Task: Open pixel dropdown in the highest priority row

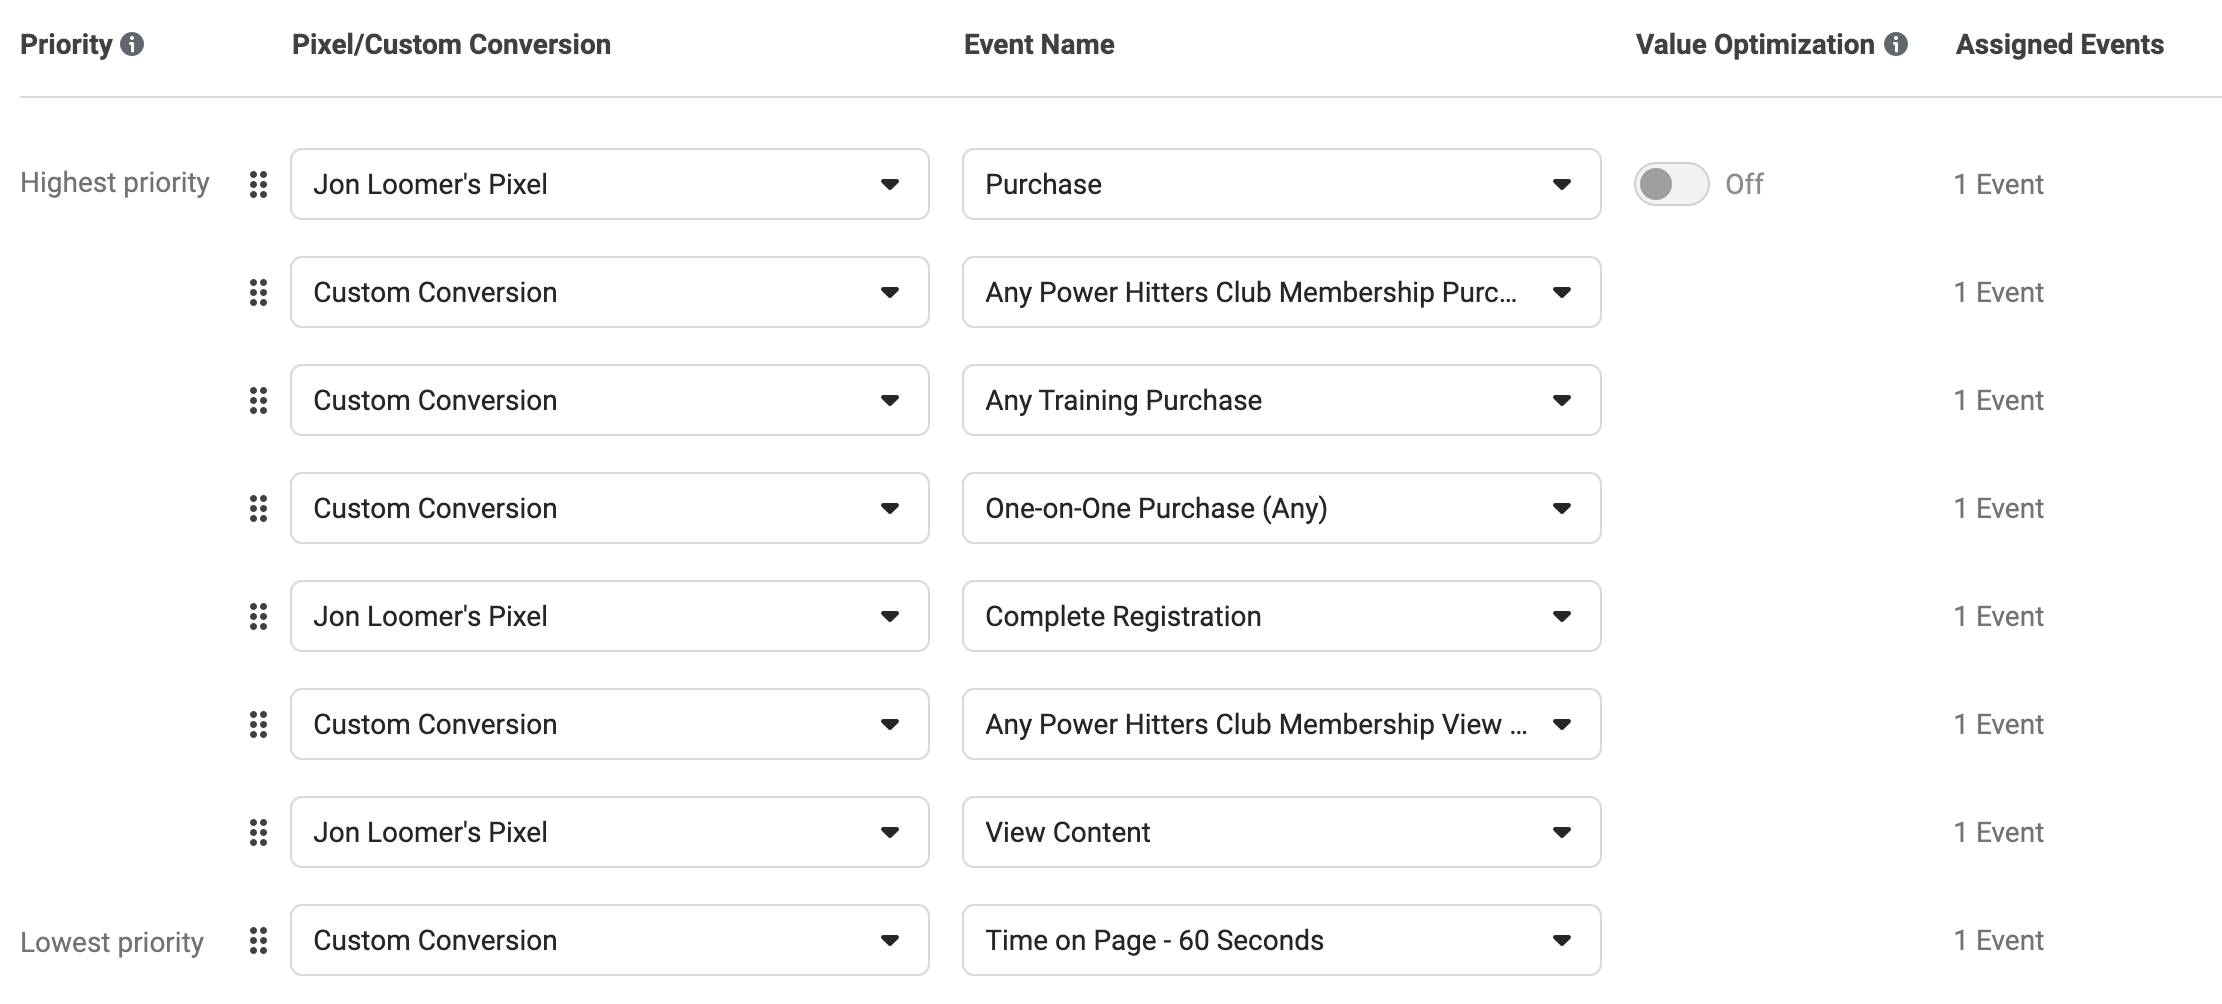Action: tap(609, 184)
